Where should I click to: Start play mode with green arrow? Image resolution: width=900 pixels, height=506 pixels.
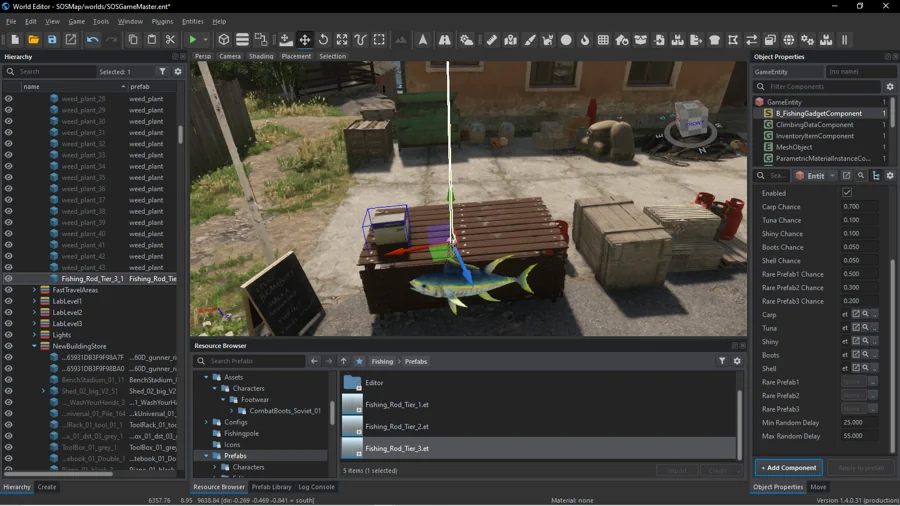click(193, 40)
